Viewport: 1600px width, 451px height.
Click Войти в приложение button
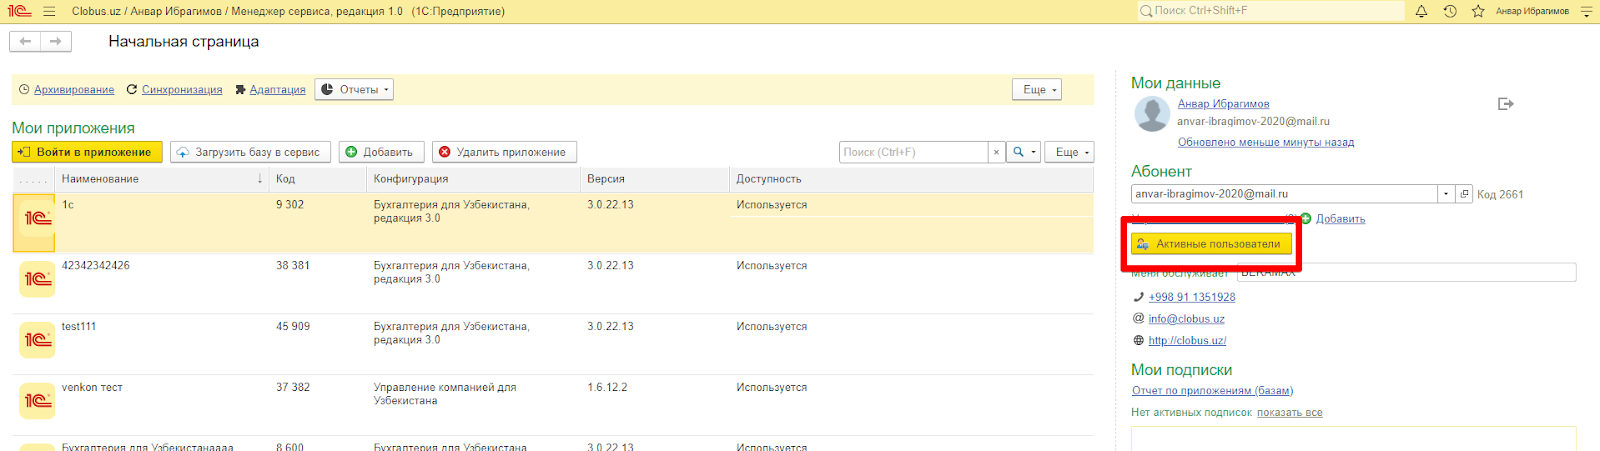[x=87, y=152]
